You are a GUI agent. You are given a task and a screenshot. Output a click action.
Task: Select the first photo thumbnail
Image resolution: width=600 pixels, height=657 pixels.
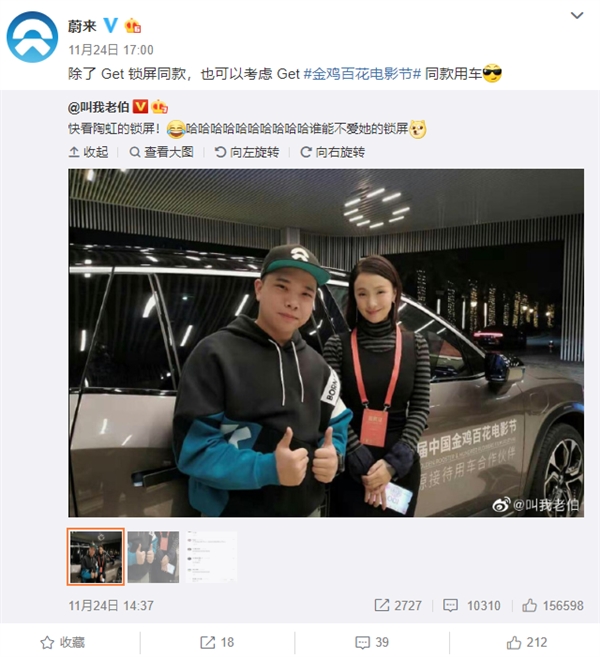(96, 556)
